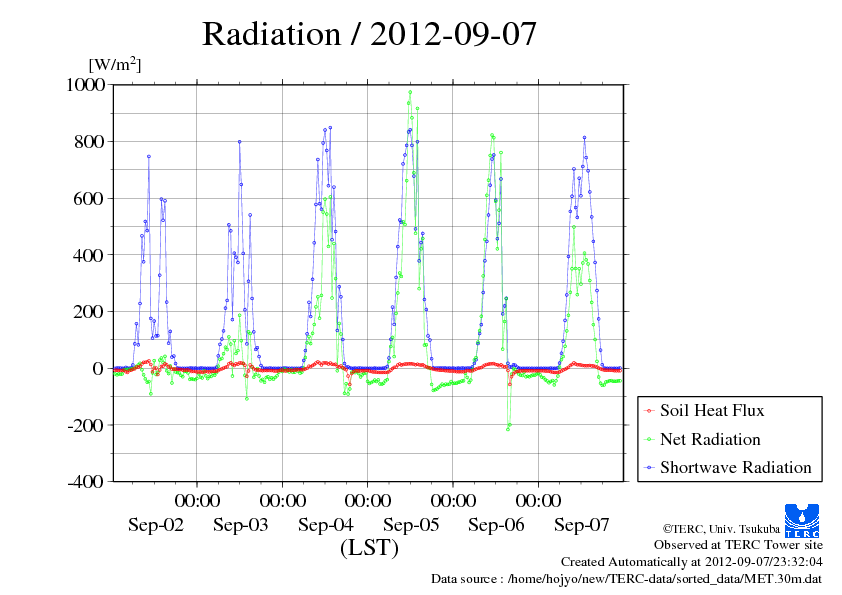
Task: Click the 'Sep-03' date label
Action: click(241, 525)
